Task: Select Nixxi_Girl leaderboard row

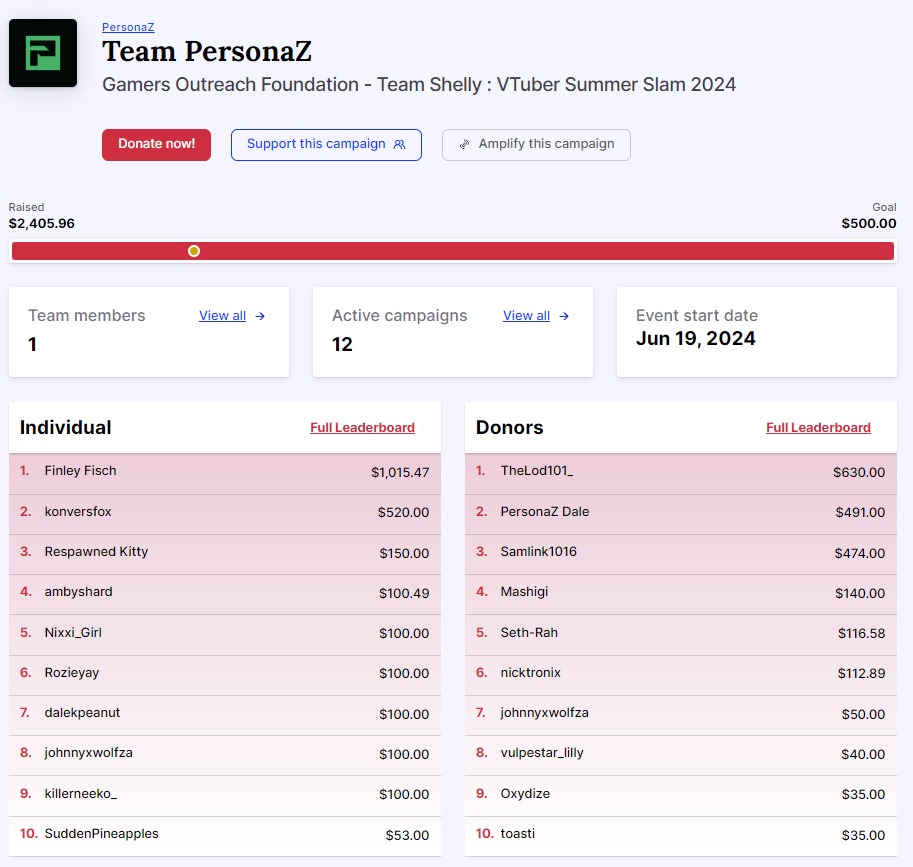Action: (x=225, y=635)
